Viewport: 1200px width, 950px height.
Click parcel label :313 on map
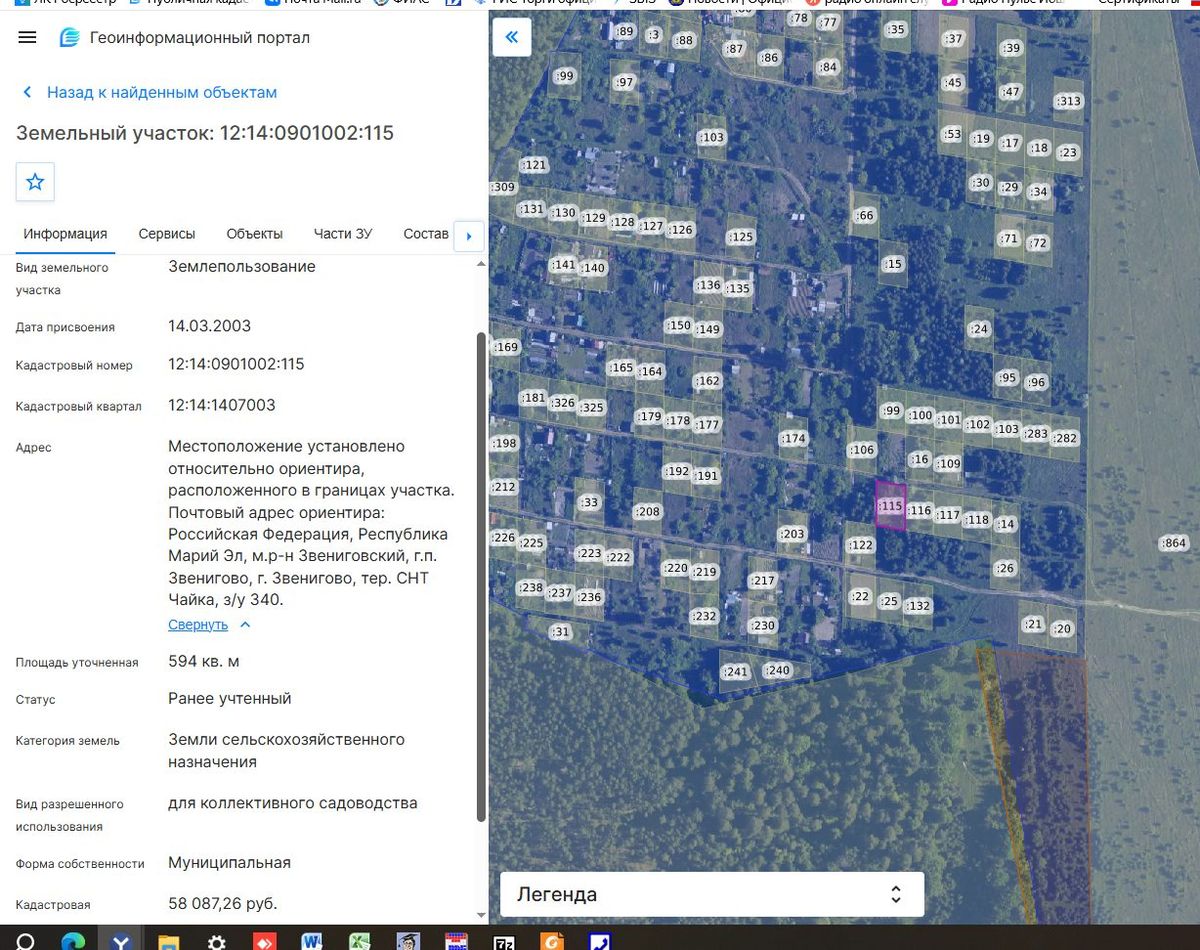pyautogui.click(x=1069, y=101)
